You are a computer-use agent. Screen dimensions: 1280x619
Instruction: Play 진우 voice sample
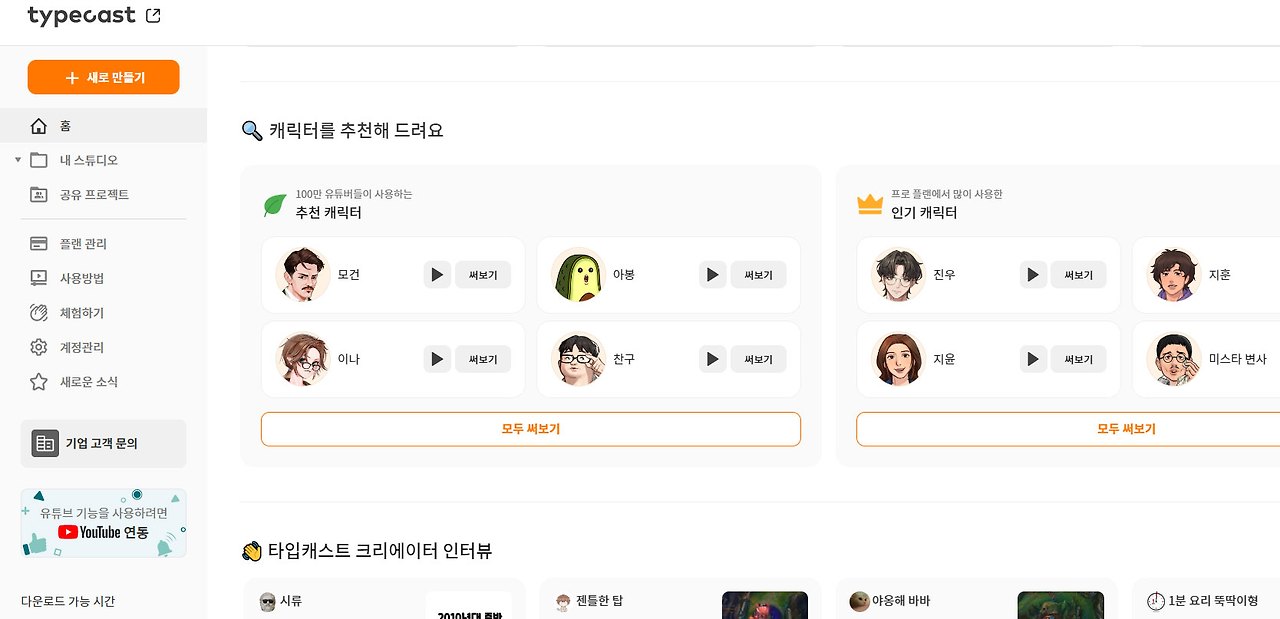click(x=1032, y=274)
